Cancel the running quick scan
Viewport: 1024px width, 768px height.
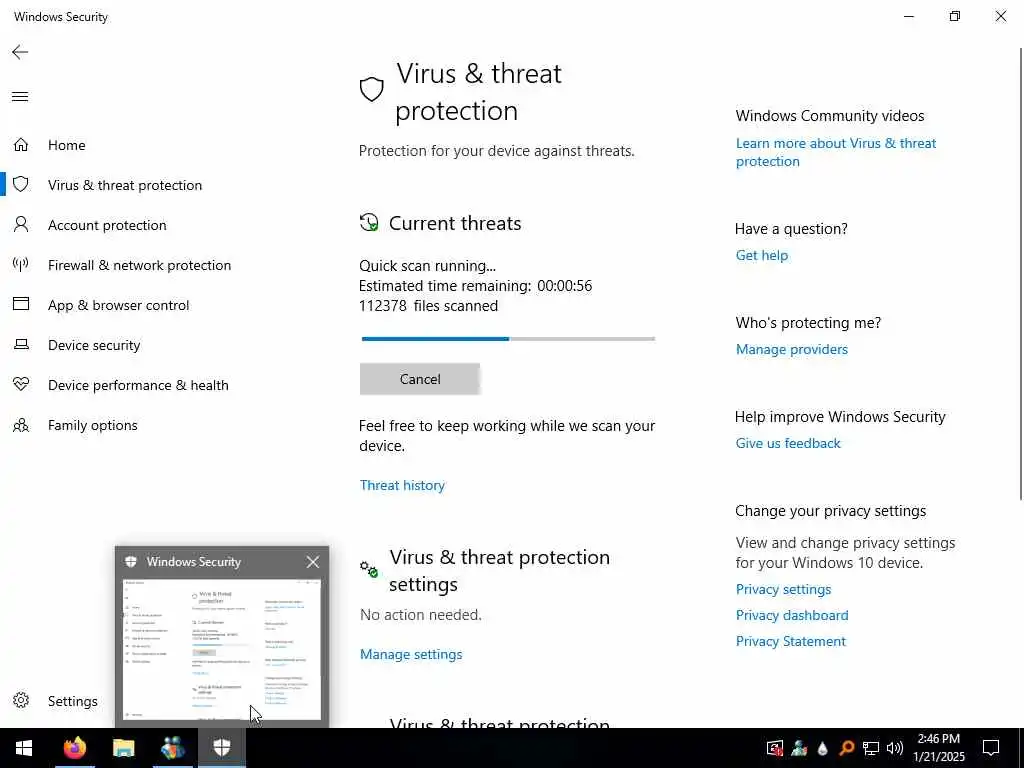point(420,379)
